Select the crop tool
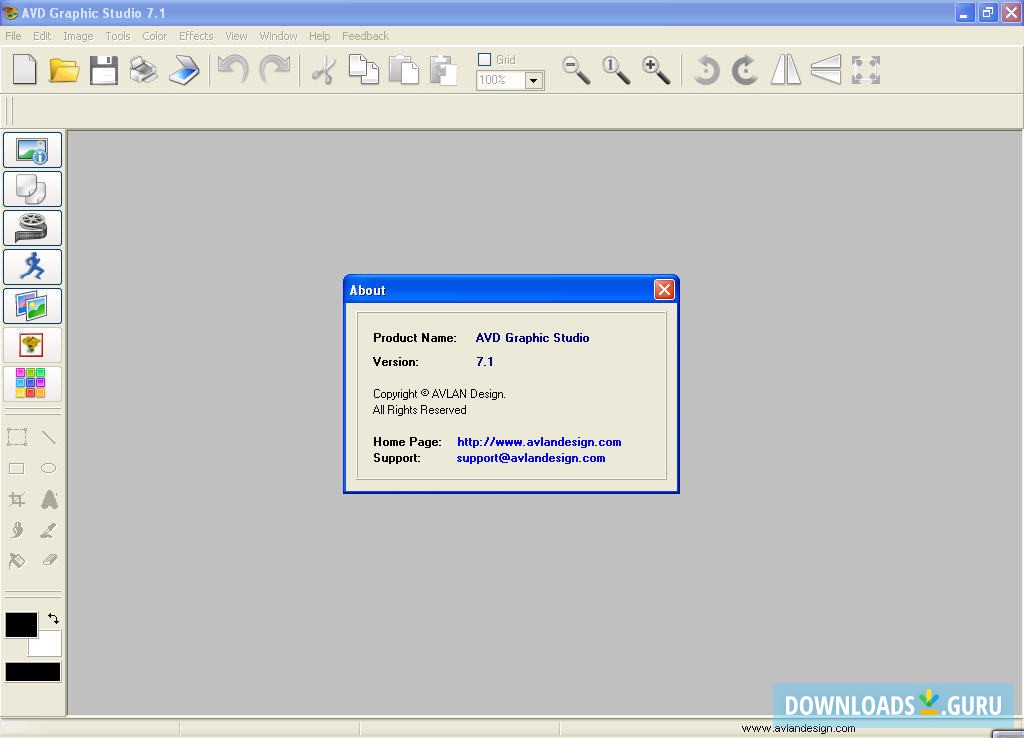The width and height of the screenshot is (1024, 738). click(16, 499)
